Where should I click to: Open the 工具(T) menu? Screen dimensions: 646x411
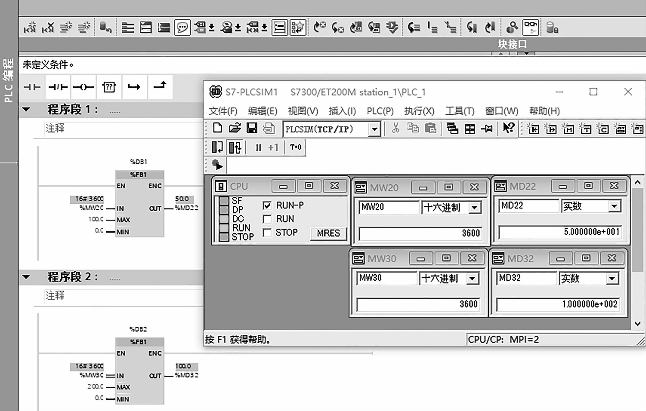[459, 111]
